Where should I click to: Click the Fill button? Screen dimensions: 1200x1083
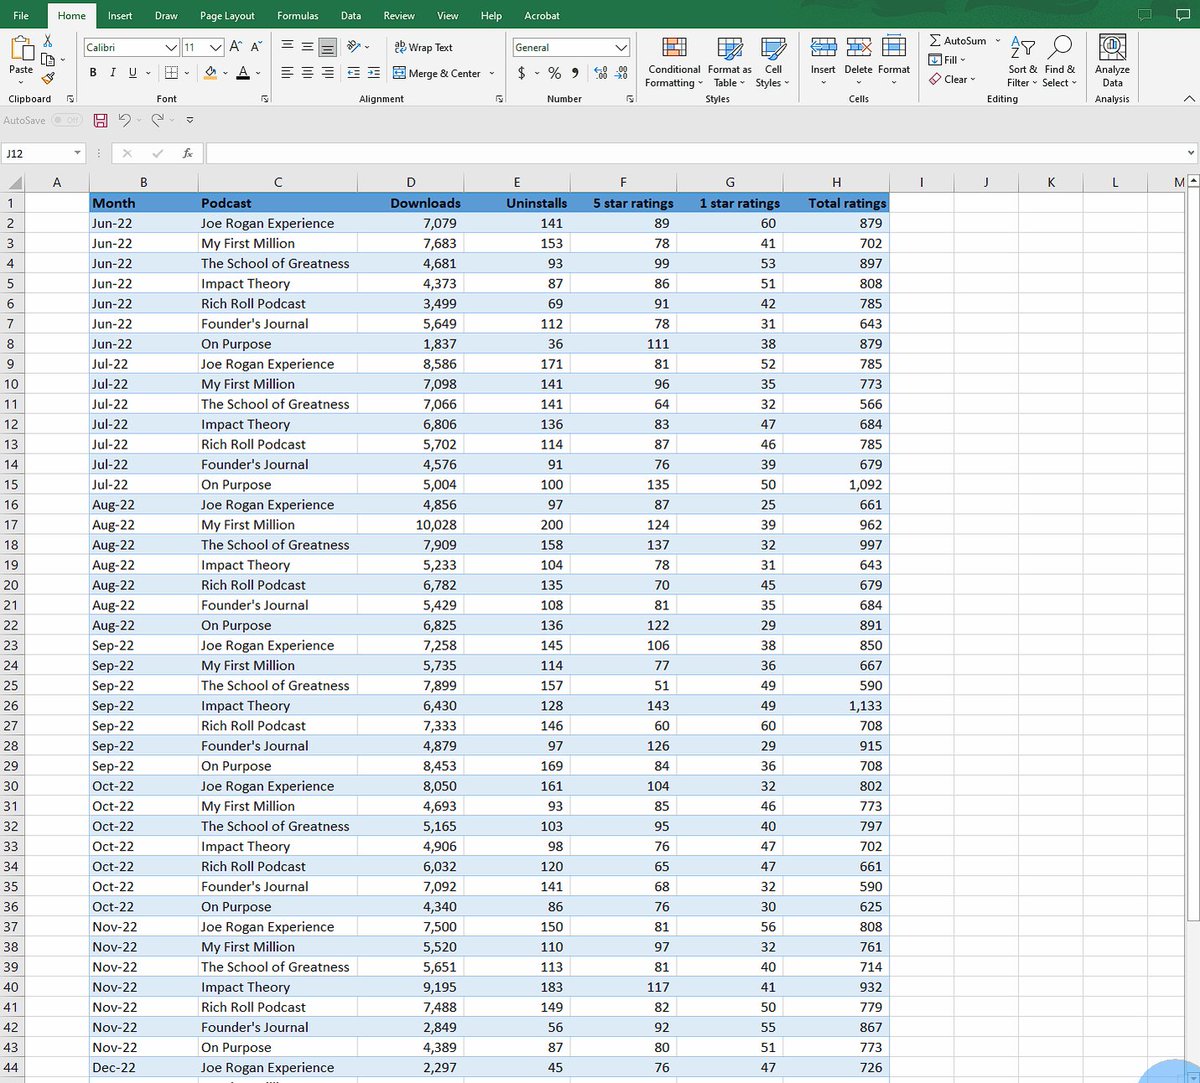[x=948, y=60]
